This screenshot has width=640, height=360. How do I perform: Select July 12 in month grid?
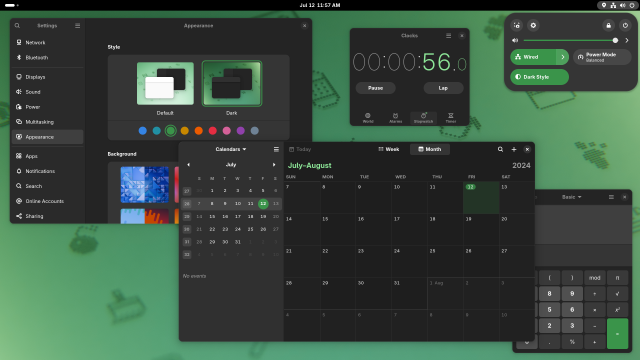tap(481, 198)
